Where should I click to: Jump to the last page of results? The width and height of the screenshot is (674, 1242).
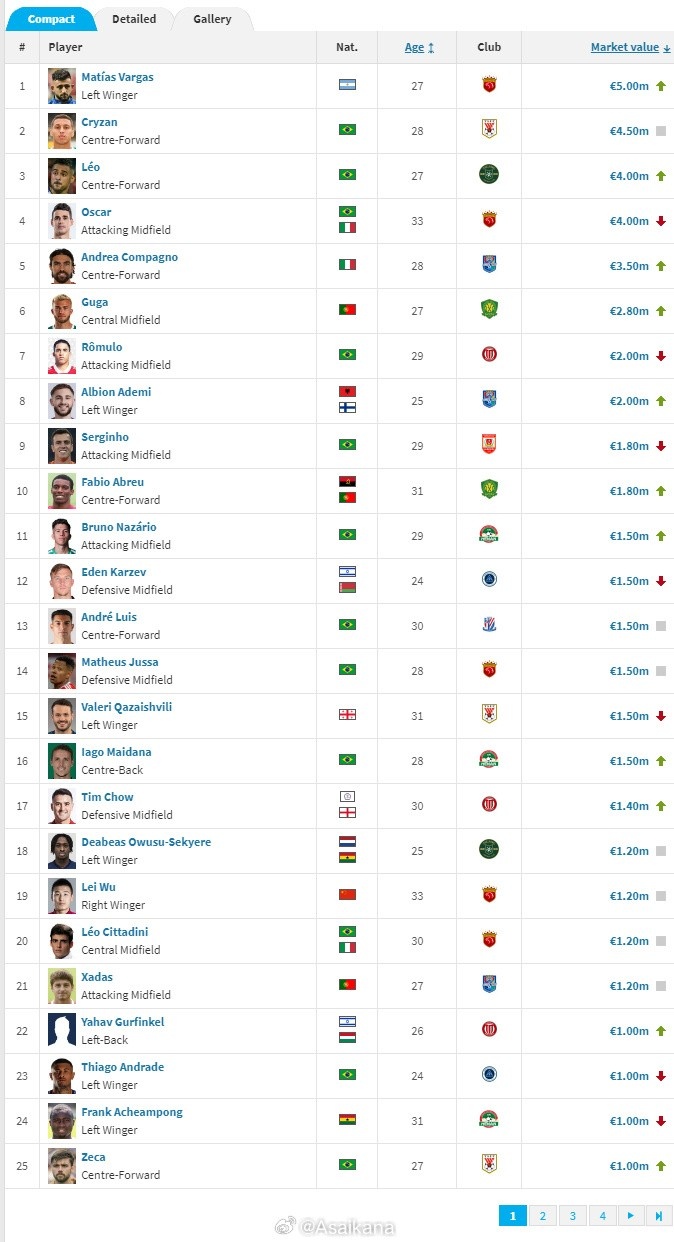(x=659, y=1216)
